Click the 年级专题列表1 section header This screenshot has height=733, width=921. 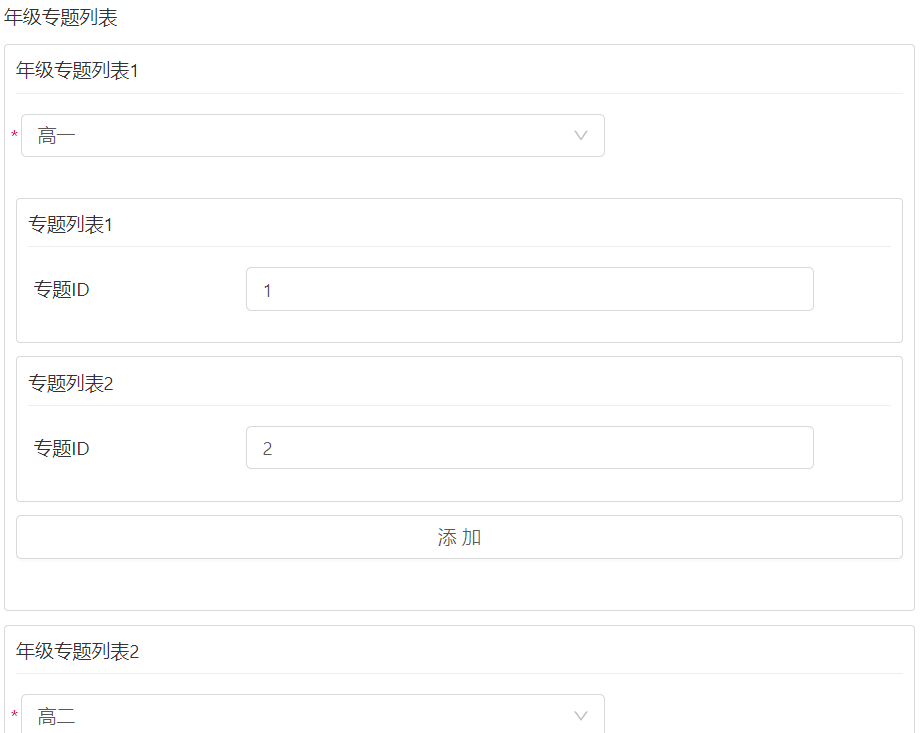pos(77,71)
